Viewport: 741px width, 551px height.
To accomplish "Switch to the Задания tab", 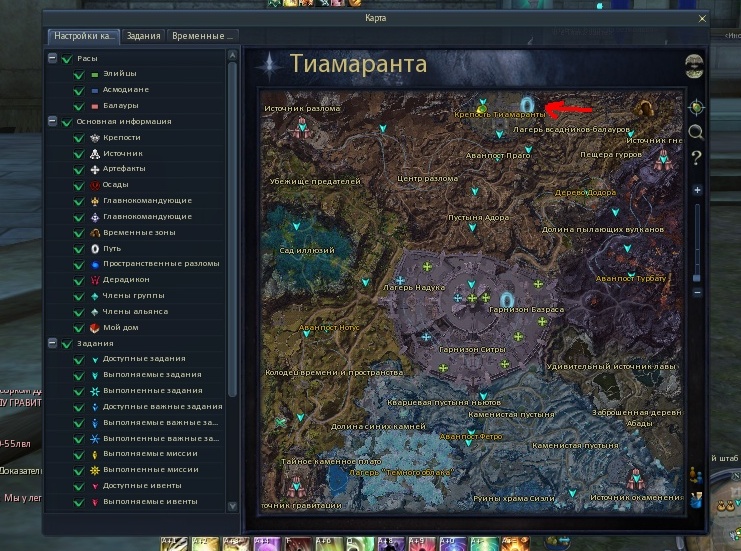I will pos(143,36).
